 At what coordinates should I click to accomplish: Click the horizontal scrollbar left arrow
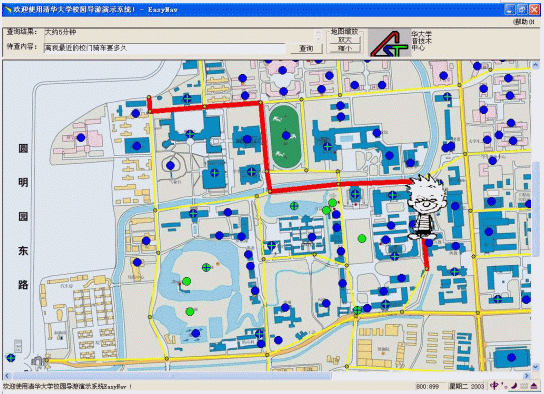pos(7,376)
